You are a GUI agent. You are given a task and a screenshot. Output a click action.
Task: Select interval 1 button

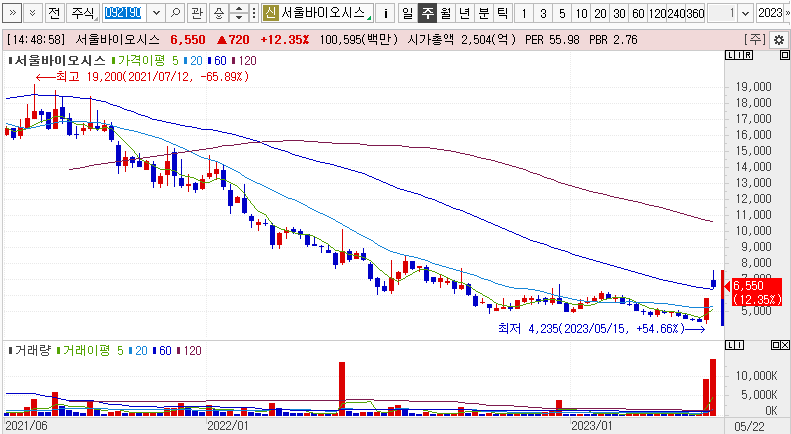pos(524,13)
